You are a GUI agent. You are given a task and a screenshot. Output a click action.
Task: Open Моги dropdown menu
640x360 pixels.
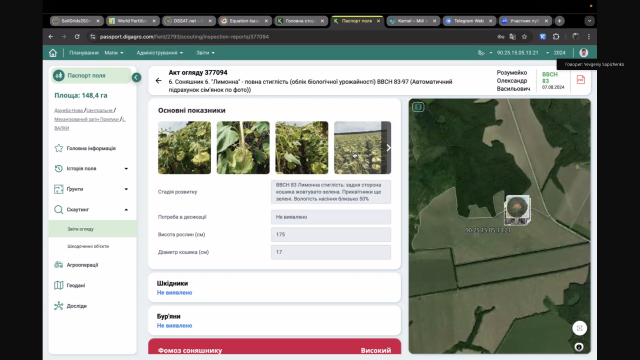114,53
